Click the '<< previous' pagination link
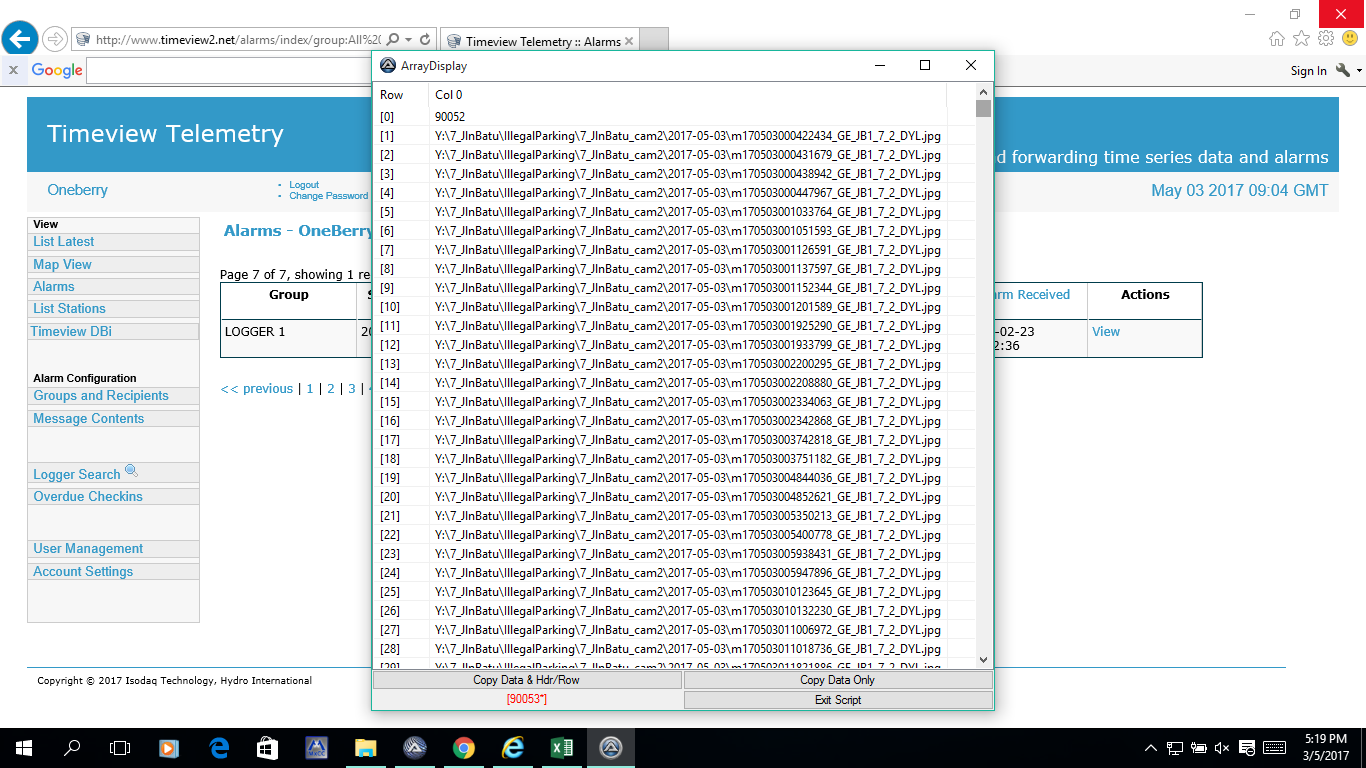Screen dimensions: 1366x768 tap(257, 388)
